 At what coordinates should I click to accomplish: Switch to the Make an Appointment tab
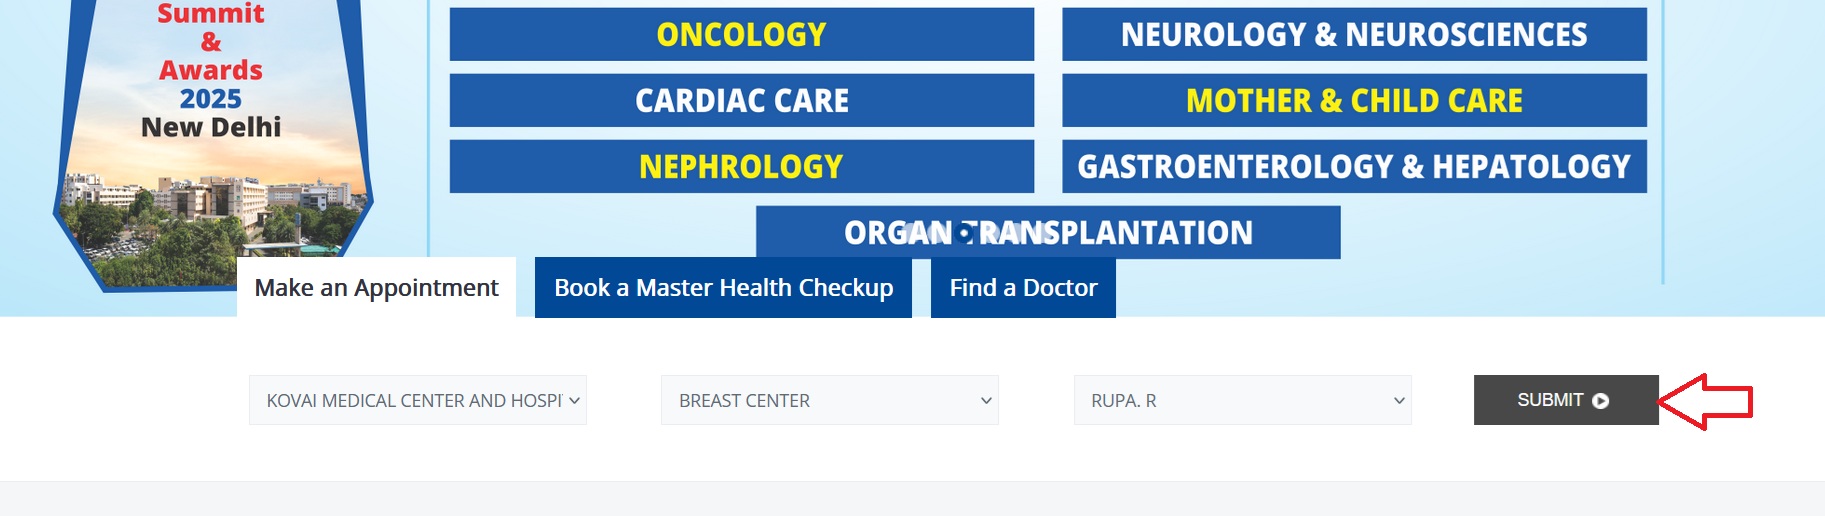[x=376, y=288]
